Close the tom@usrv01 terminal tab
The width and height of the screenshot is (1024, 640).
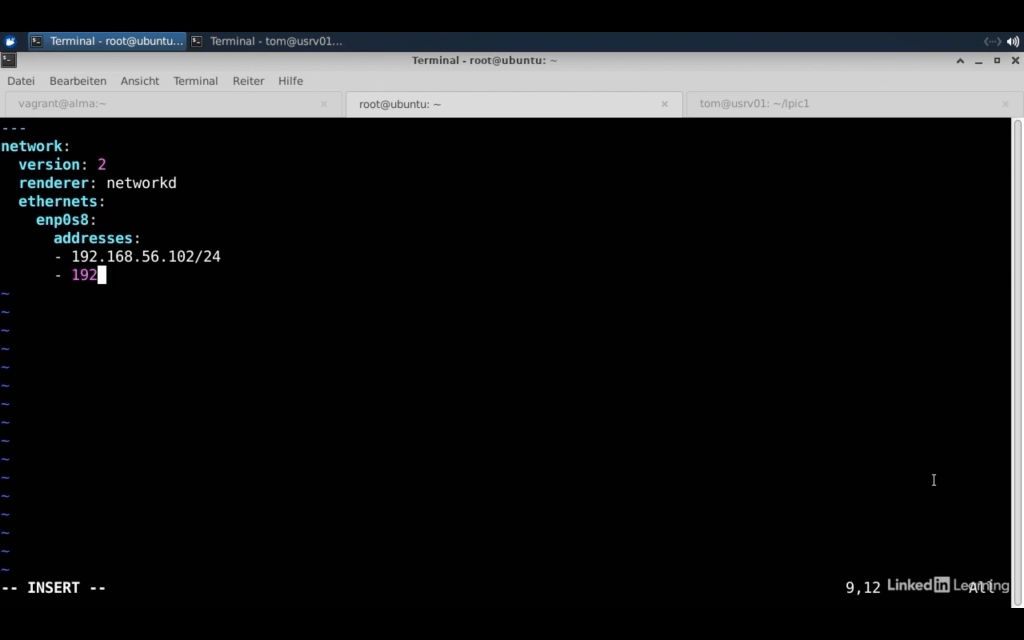tap(1005, 104)
